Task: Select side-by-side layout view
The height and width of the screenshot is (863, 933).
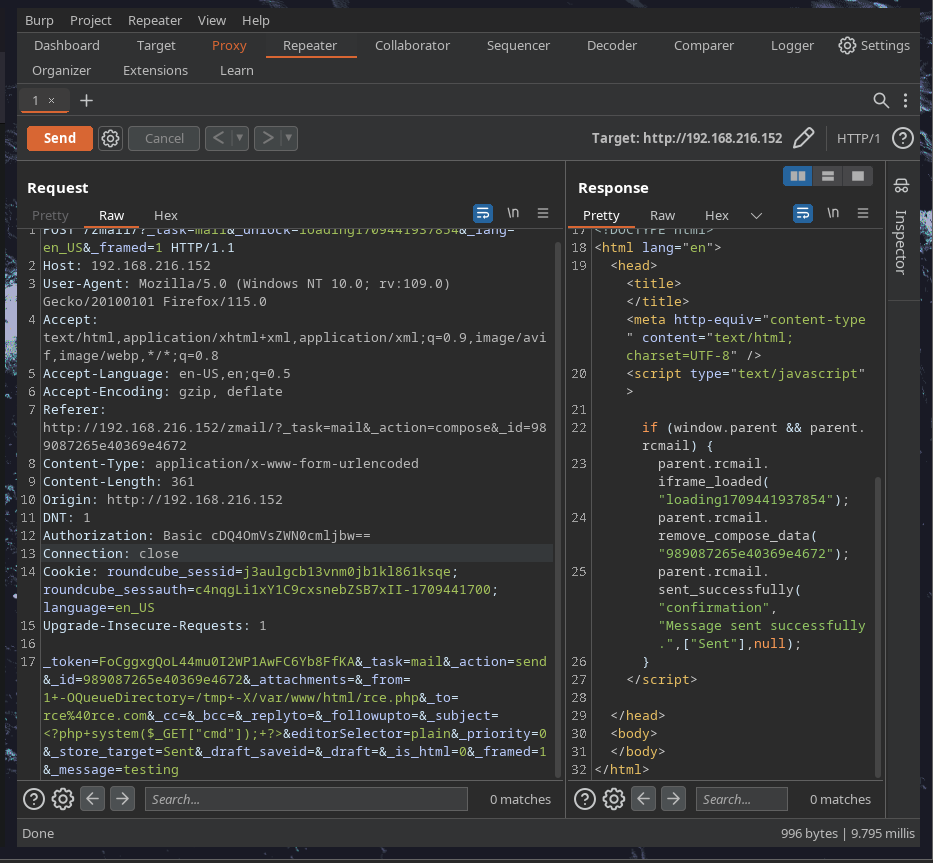Action: click(x=797, y=176)
